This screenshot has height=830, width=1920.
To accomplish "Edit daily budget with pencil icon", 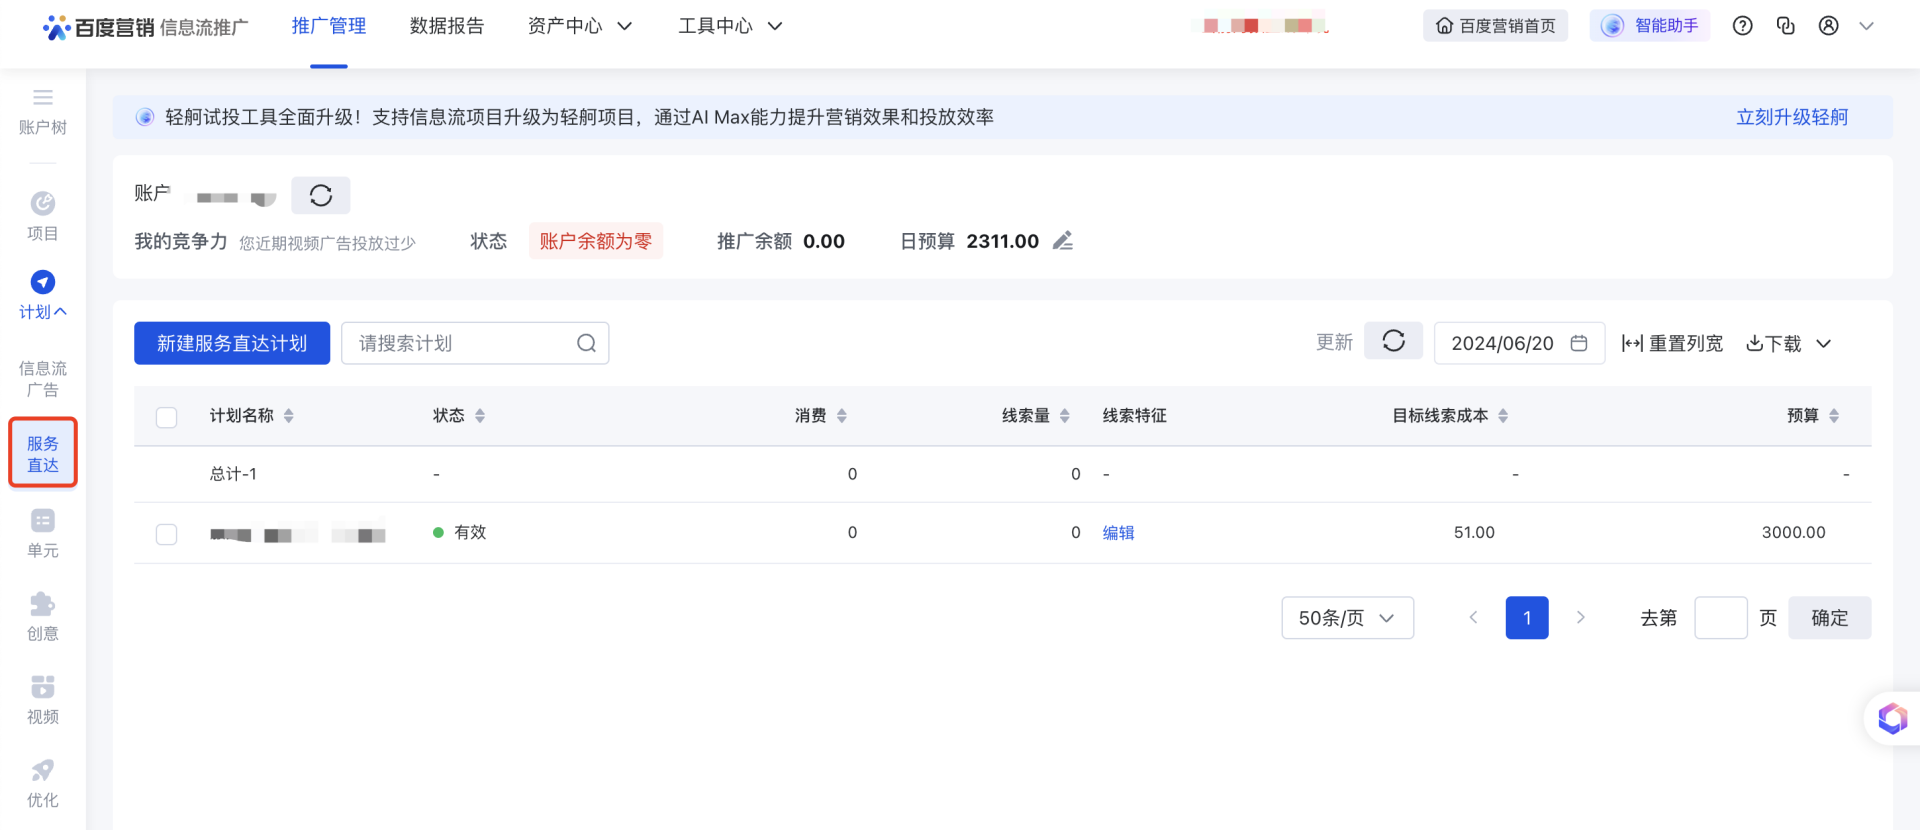I will (x=1063, y=241).
